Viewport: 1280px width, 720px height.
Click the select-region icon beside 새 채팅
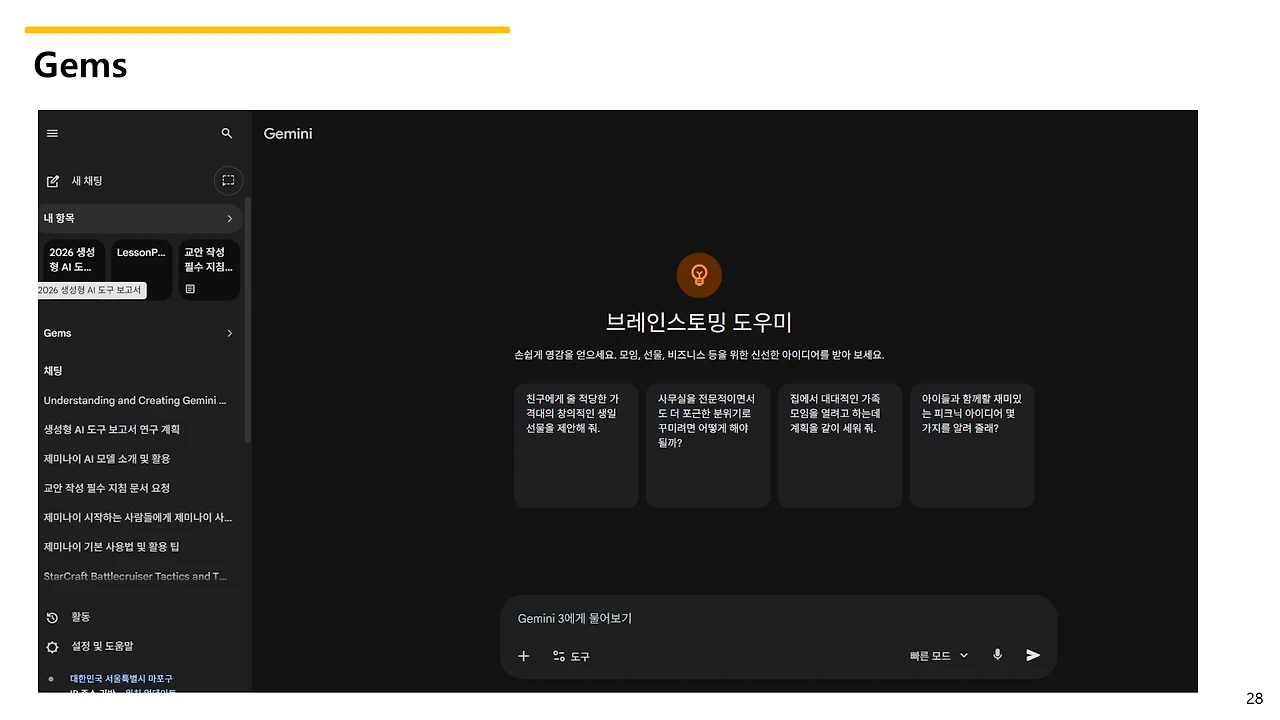point(228,180)
